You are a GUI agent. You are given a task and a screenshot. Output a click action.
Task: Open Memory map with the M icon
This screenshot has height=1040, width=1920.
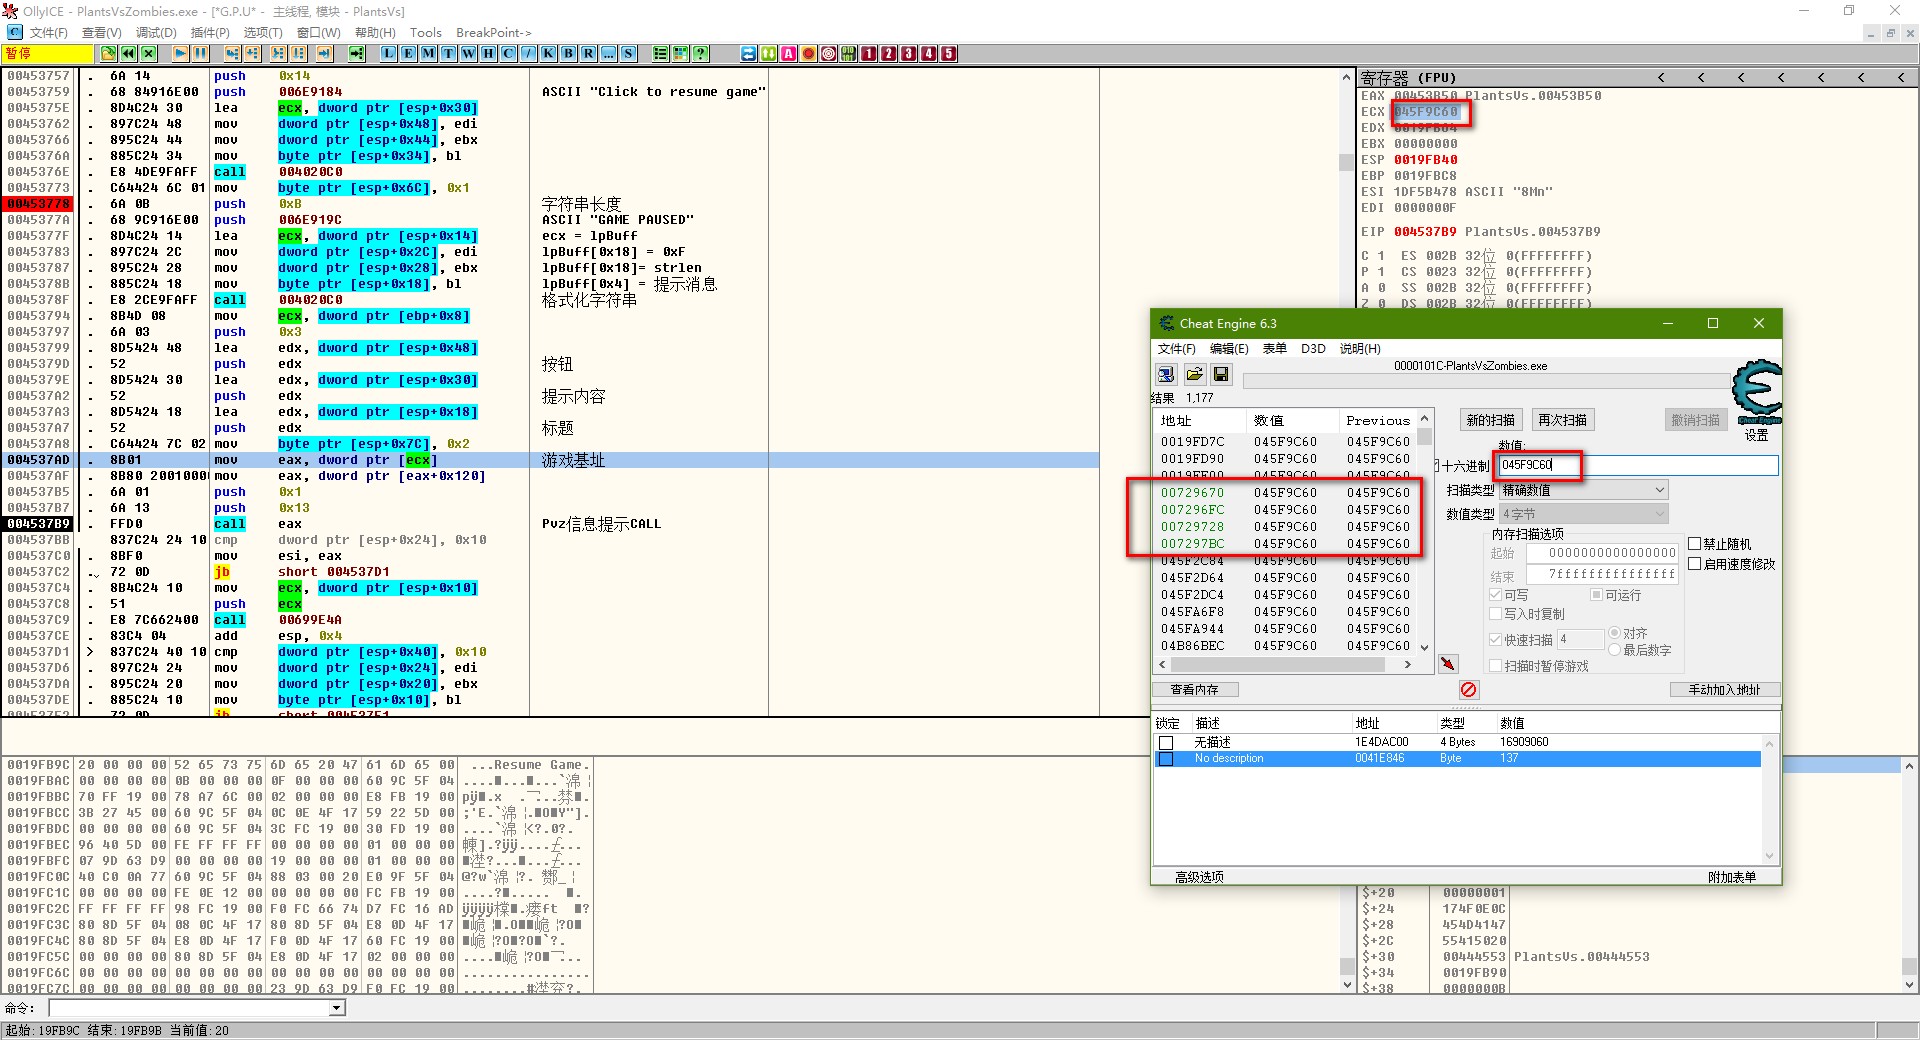[x=428, y=54]
